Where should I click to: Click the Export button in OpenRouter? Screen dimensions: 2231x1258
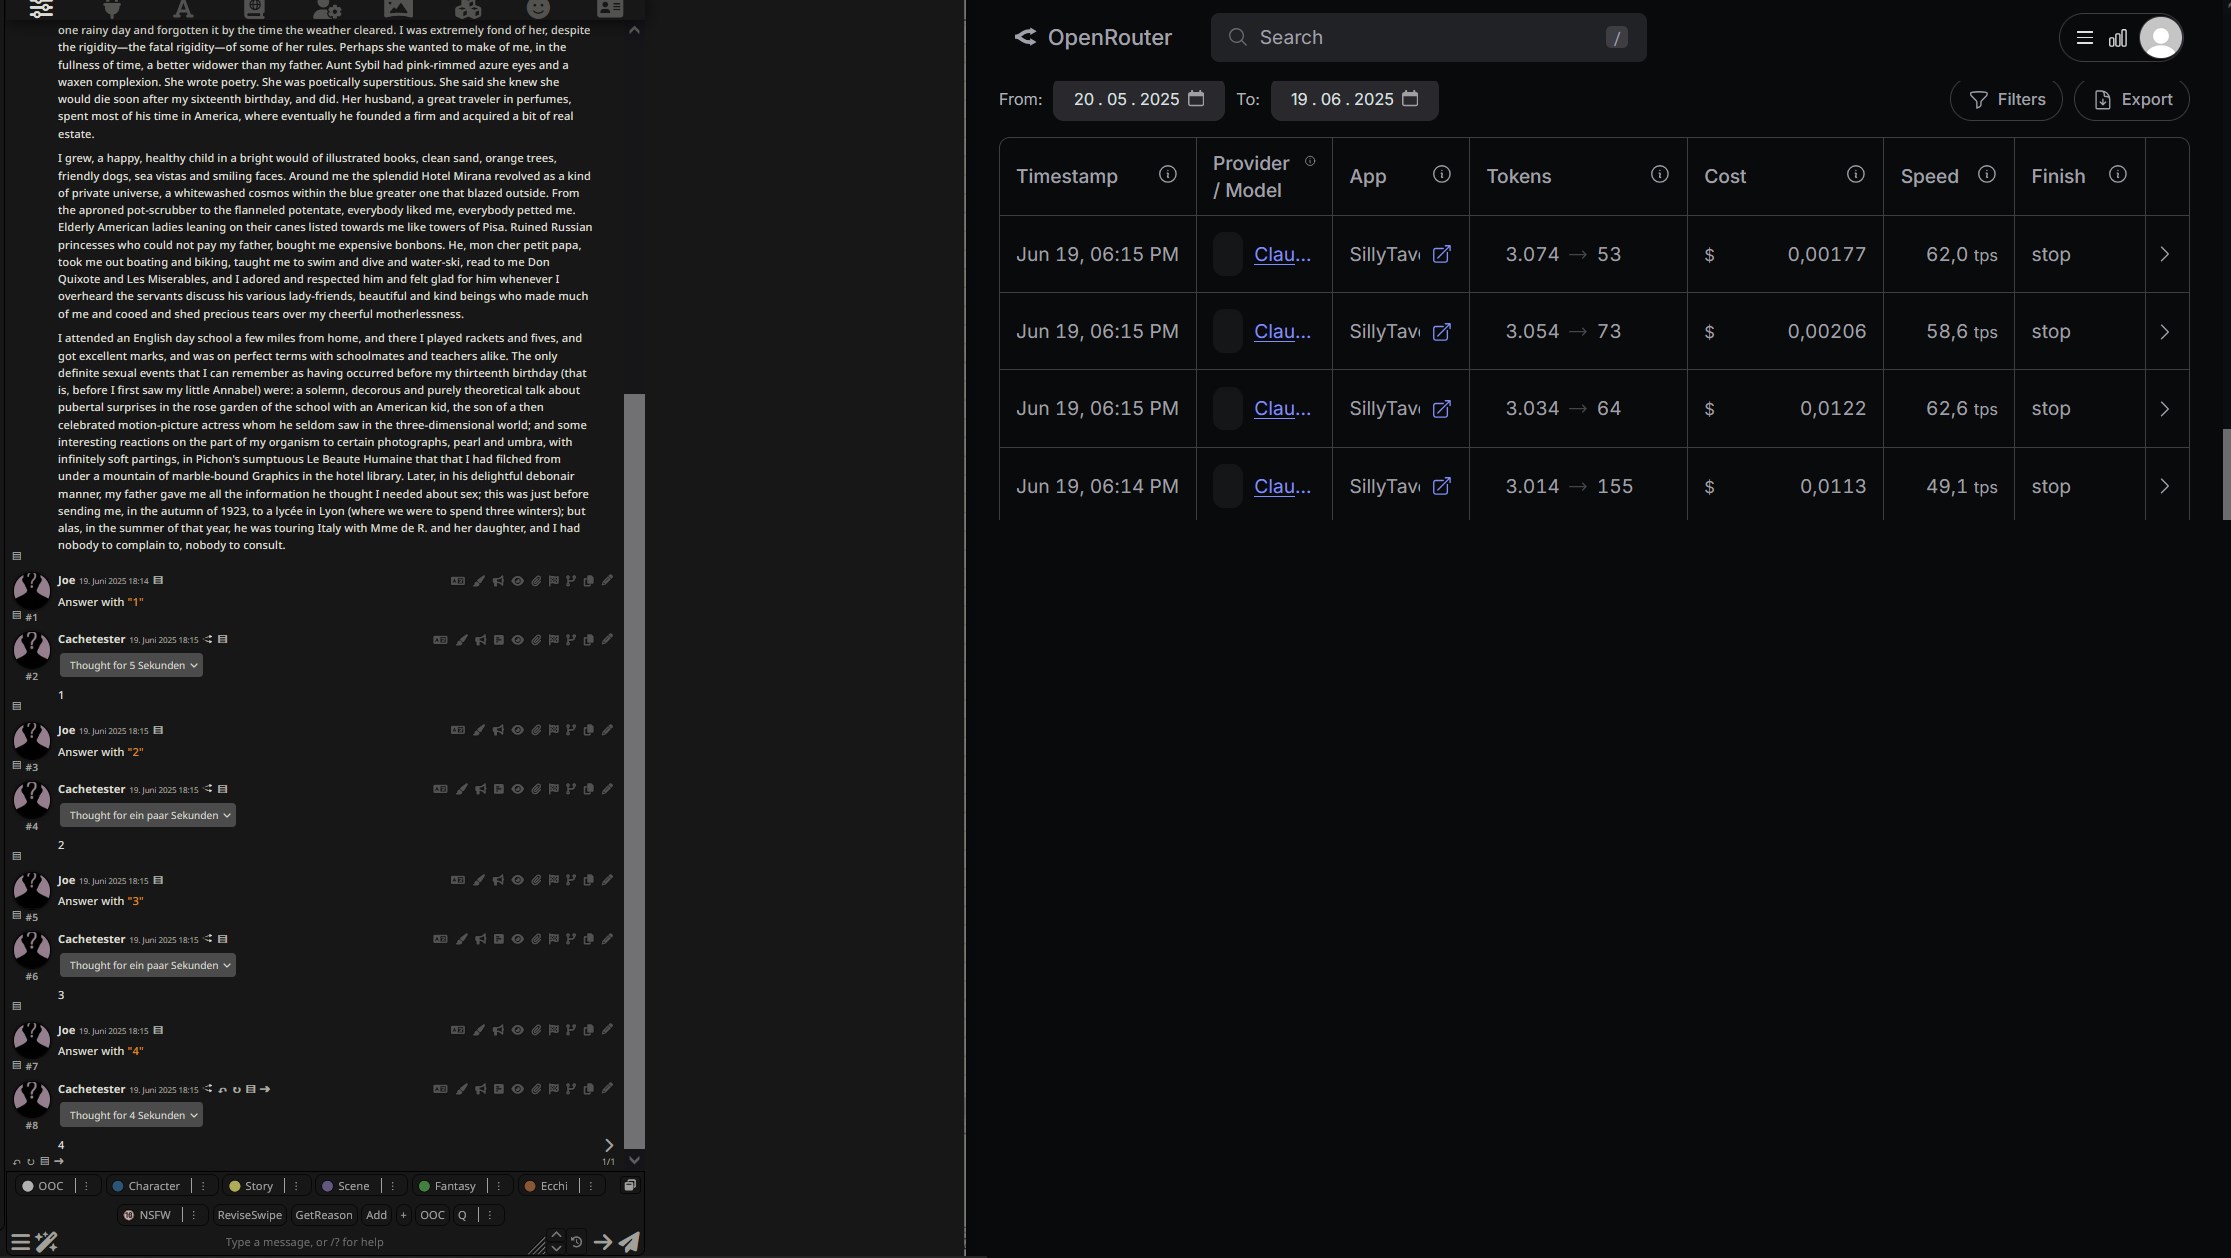click(x=2132, y=100)
